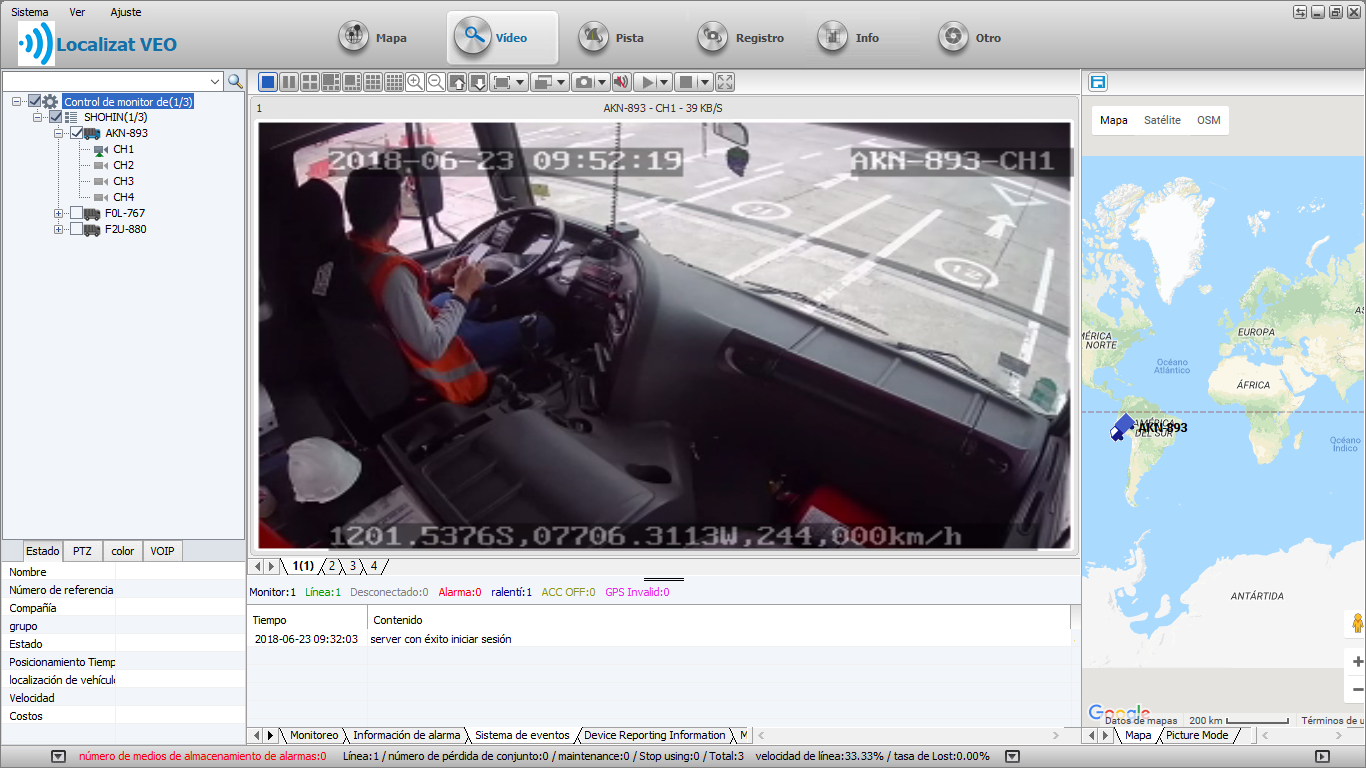
Task: Open the snapshot camera dropdown arrow
Action: pyautogui.click(x=602, y=82)
